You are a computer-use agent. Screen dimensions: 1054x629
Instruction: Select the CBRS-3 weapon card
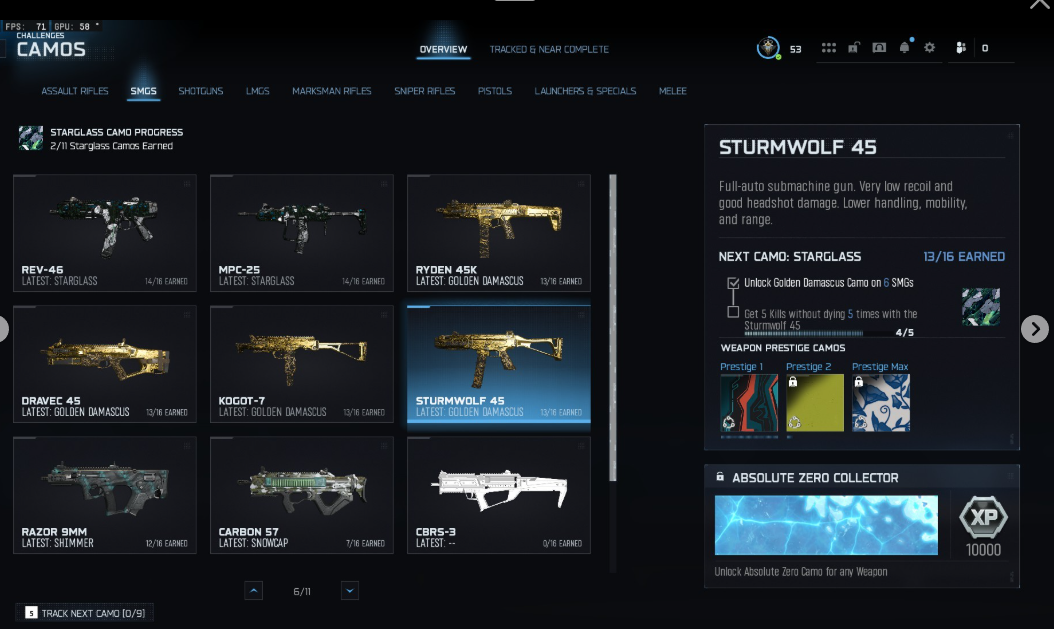click(x=499, y=495)
